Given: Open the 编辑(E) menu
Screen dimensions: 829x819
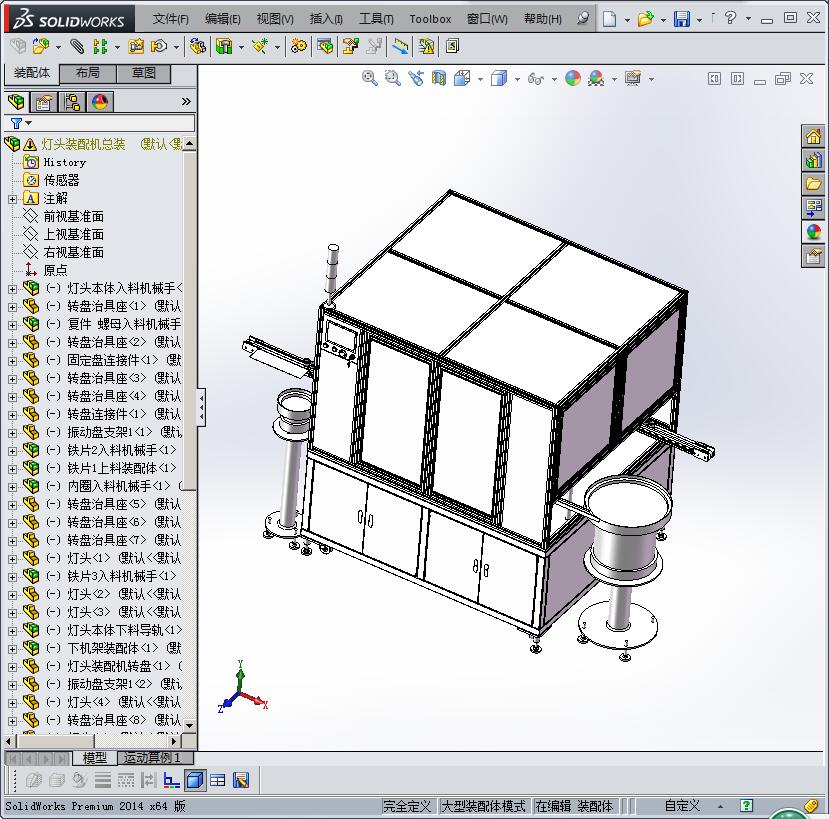Looking at the screenshot, I should [223, 19].
